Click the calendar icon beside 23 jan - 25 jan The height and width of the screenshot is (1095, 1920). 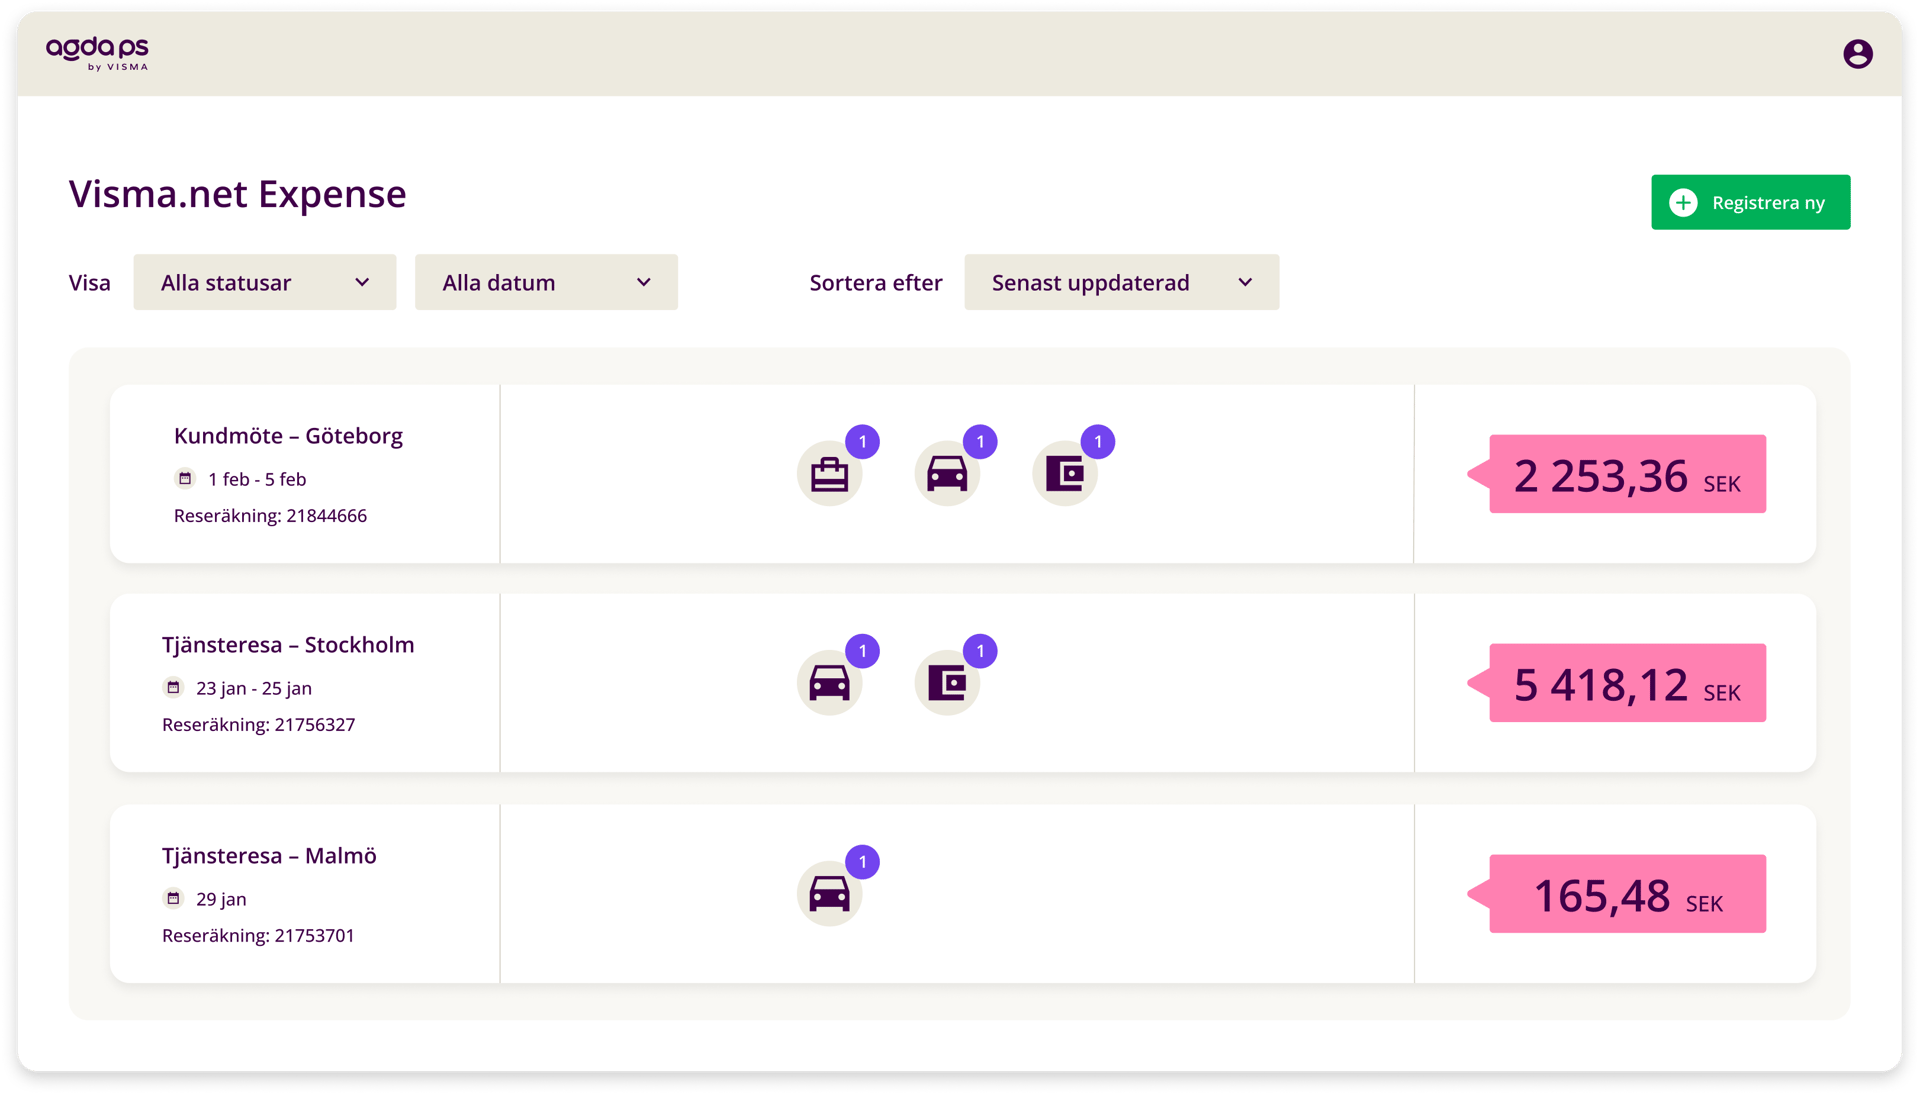point(173,687)
